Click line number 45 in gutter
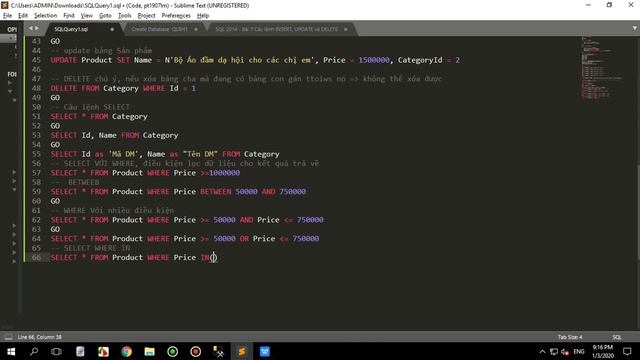Viewport: 640px width, 360px height. (x=36, y=60)
